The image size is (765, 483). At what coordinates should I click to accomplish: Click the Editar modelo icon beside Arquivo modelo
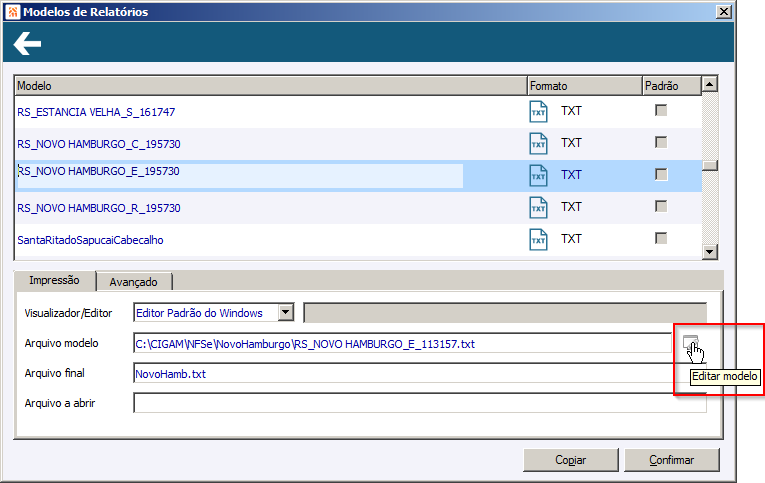(690, 342)
